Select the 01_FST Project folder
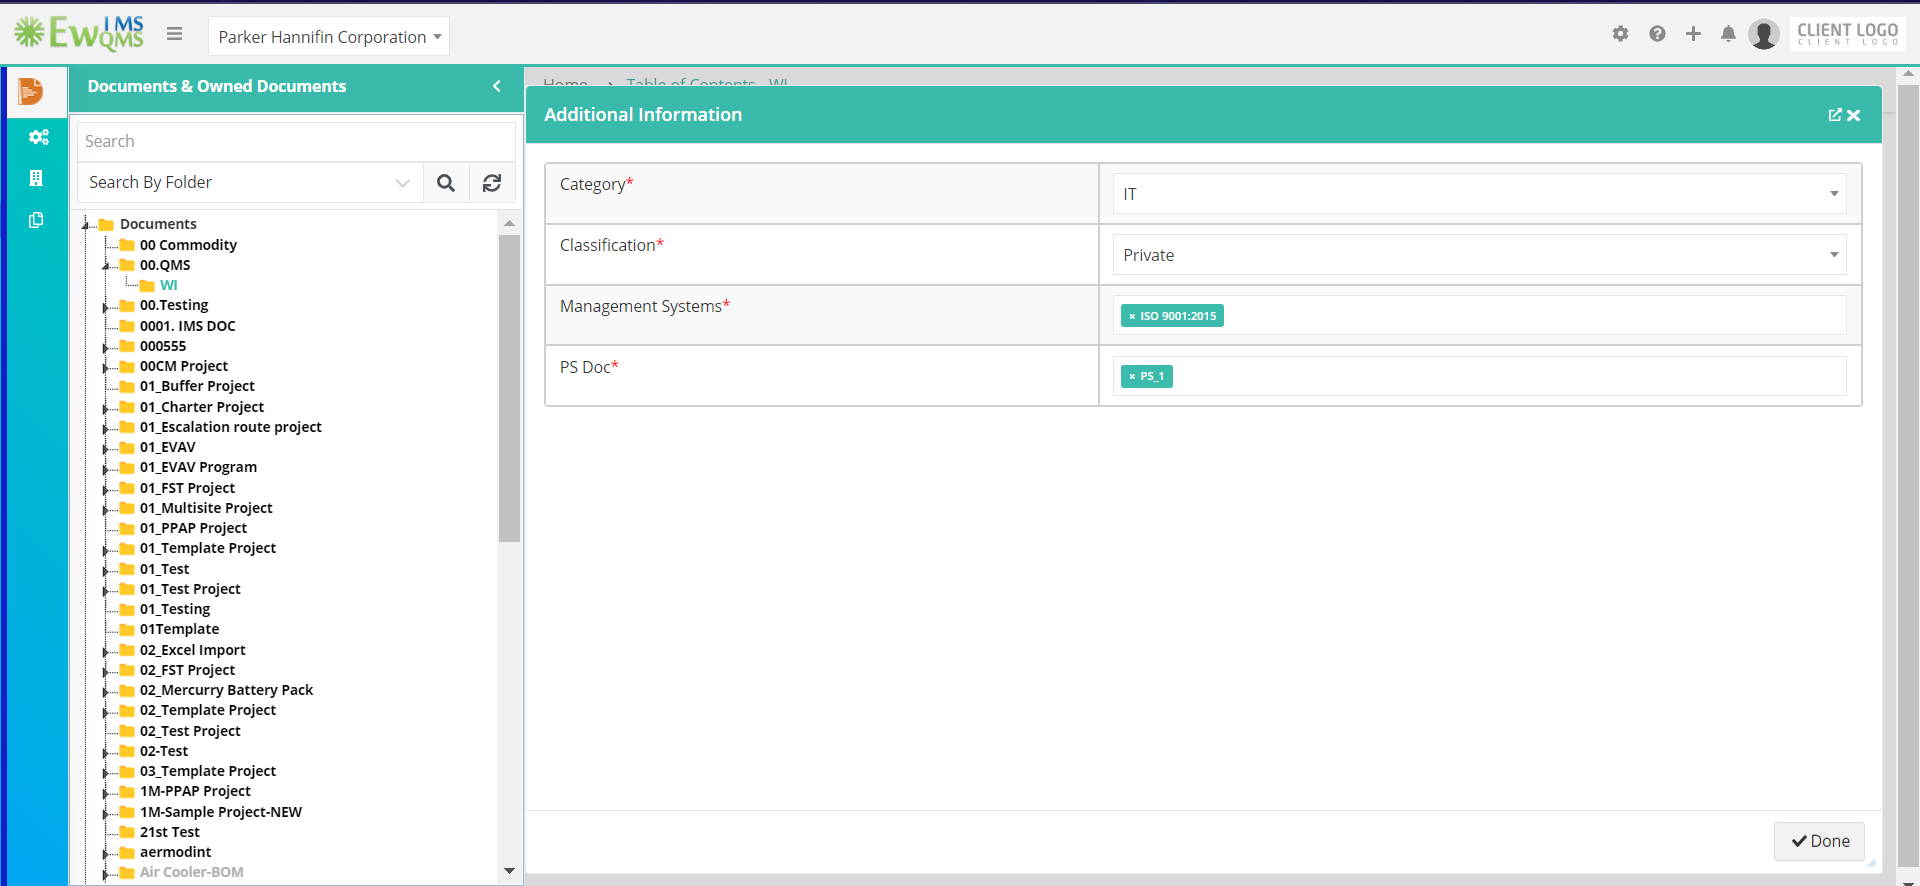Screen dimensions: 1920x886 click(x=187, y=488)
